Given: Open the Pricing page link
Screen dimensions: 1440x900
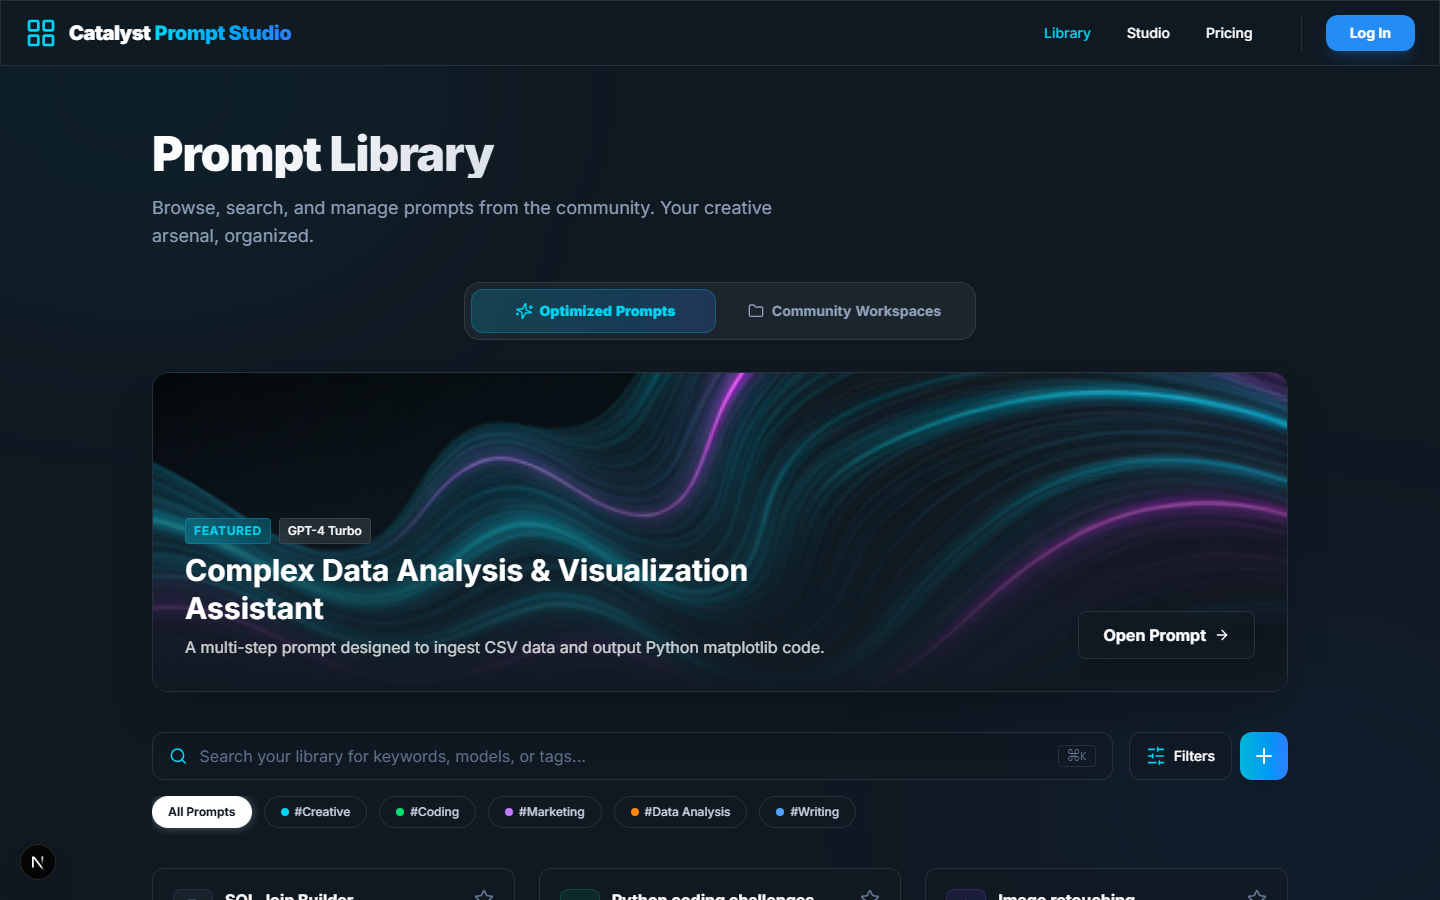Looking at the screenshot, I should 1229,33.
